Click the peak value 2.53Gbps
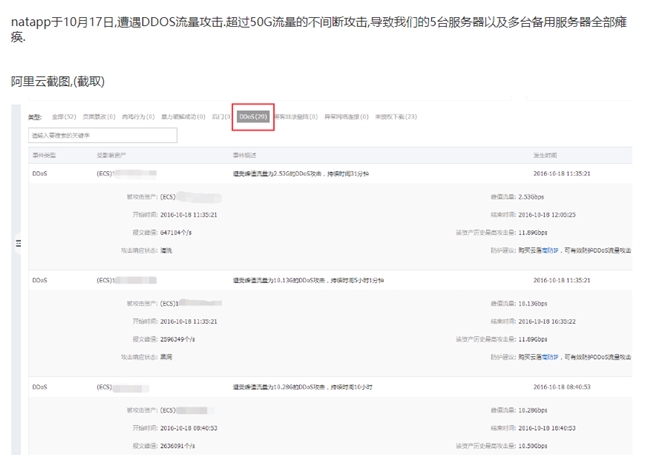Viewport: 650px width, 468px height. point(531,197)
